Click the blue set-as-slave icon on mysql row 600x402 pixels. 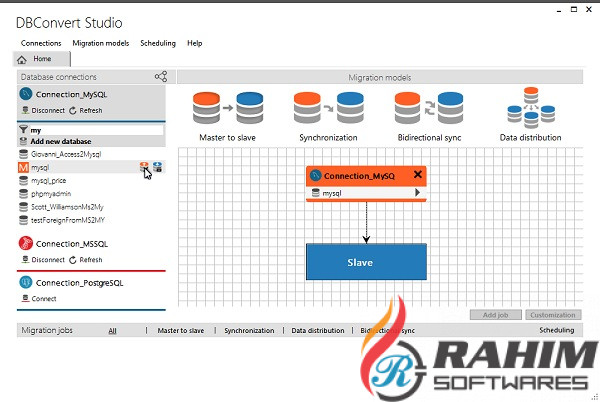pos(158,167)
